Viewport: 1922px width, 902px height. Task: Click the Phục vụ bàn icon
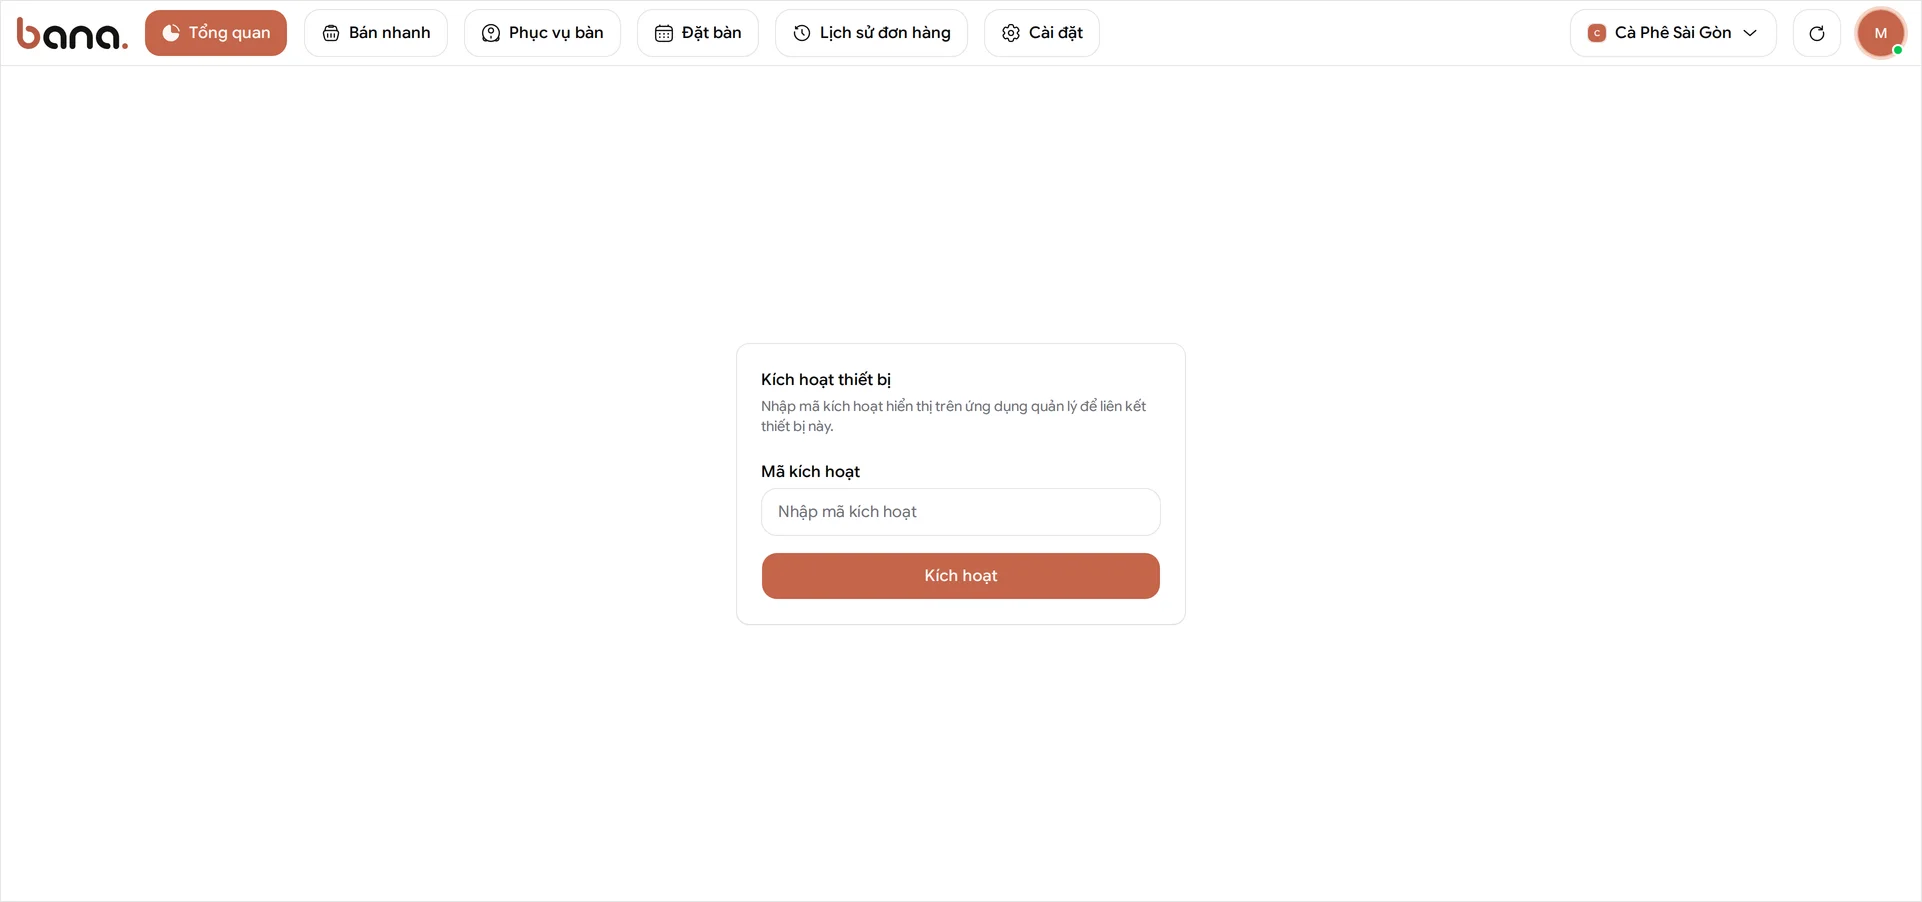pos(491,33)
